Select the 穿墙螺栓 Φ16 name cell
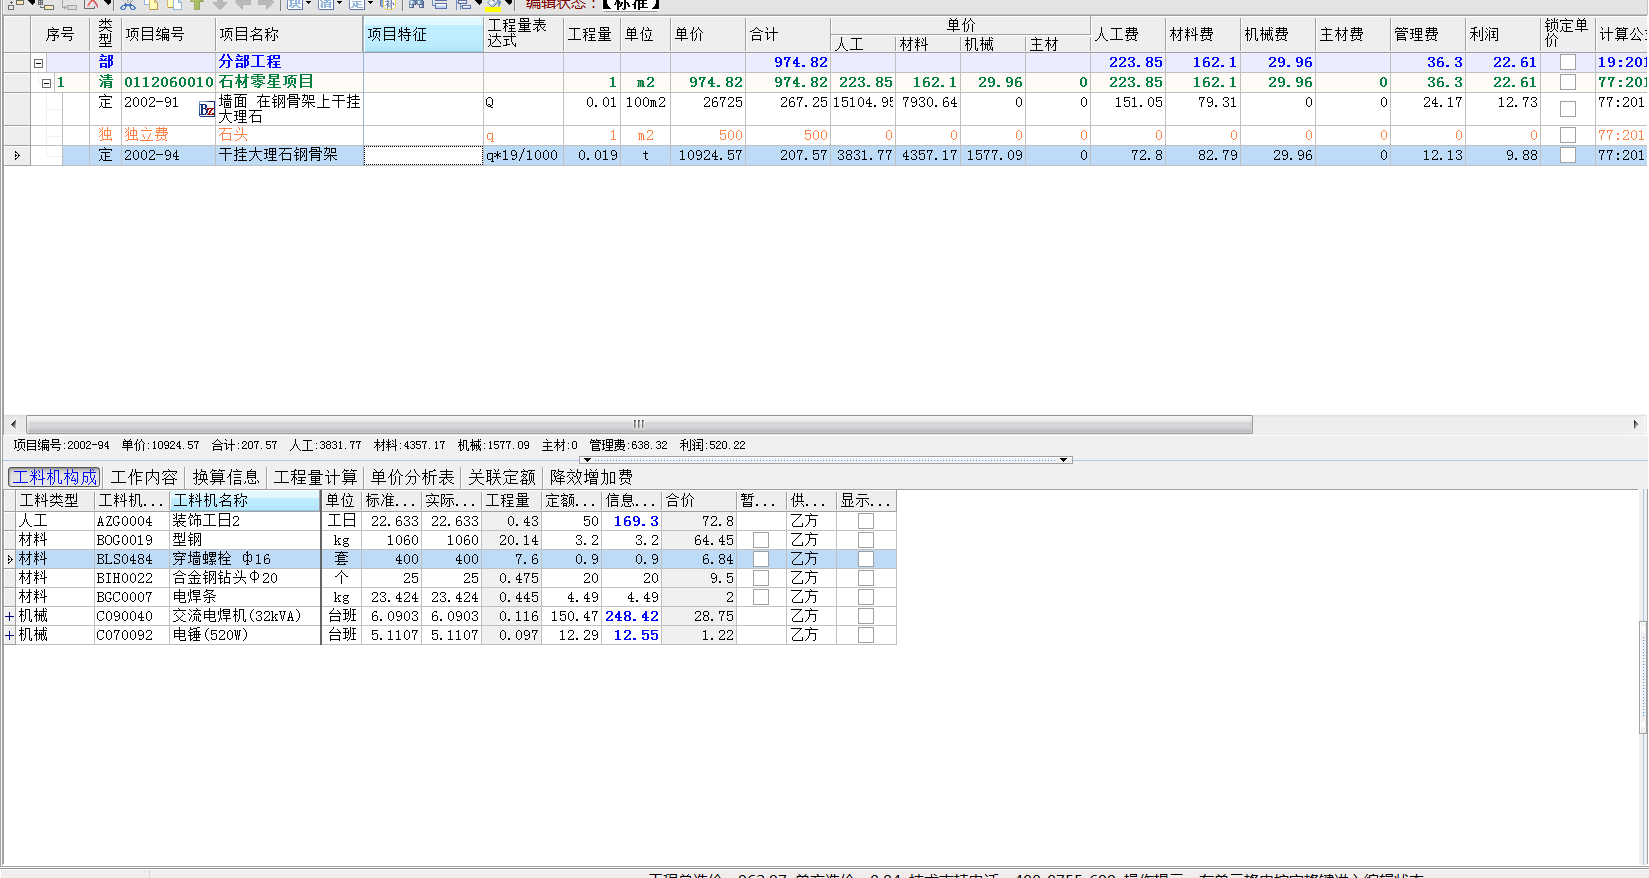 244,559
